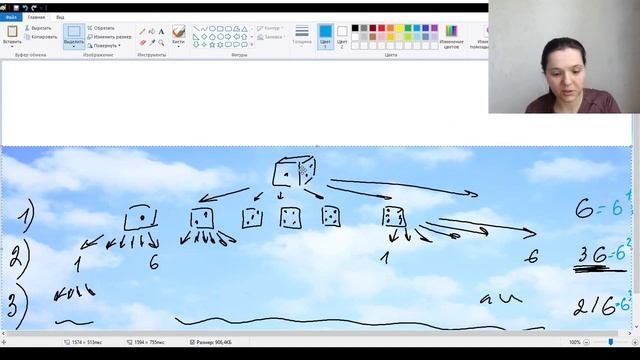Open the Контур outline dropdown

click(271, 28)
